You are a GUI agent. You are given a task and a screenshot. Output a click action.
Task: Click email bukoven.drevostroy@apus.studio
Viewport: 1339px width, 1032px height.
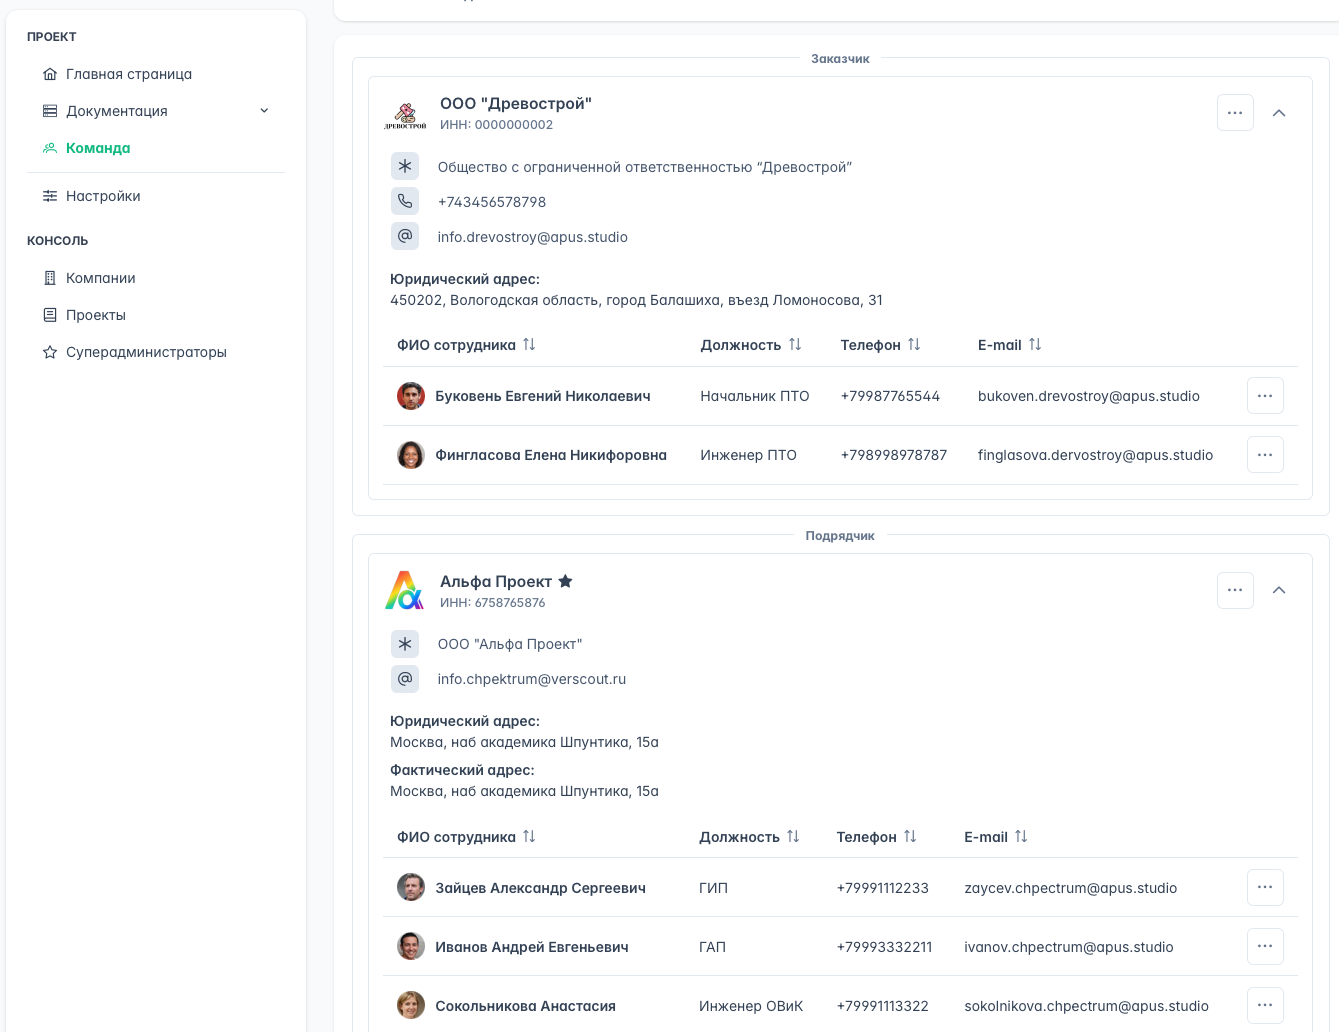pyautogui.click(x=1089, y=396)
